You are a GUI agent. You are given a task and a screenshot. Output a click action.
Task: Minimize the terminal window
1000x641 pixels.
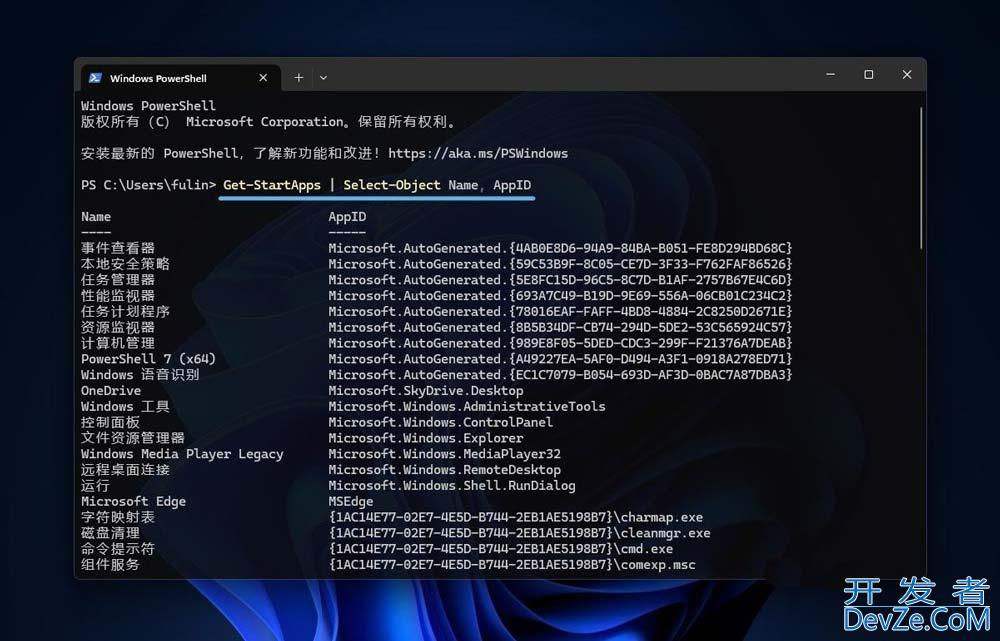830,75
